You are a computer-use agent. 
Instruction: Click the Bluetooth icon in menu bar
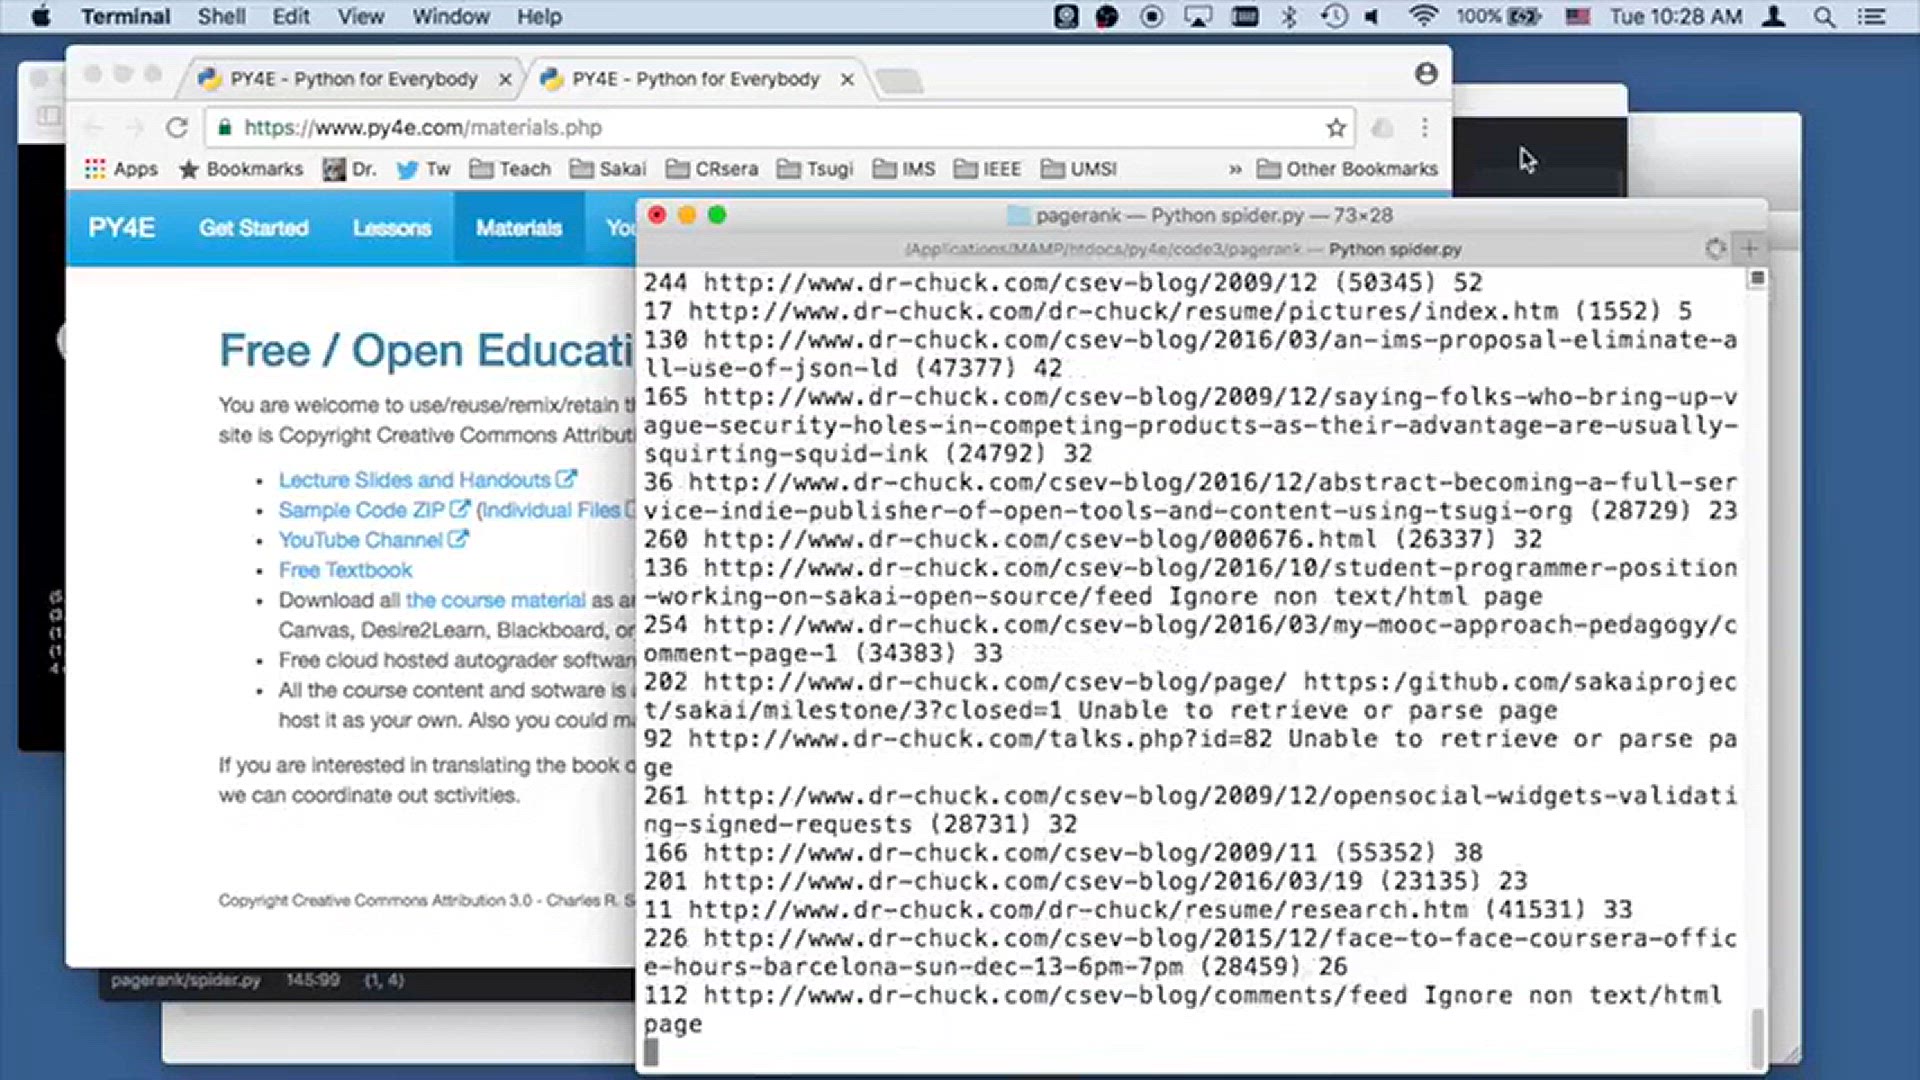1289,16
